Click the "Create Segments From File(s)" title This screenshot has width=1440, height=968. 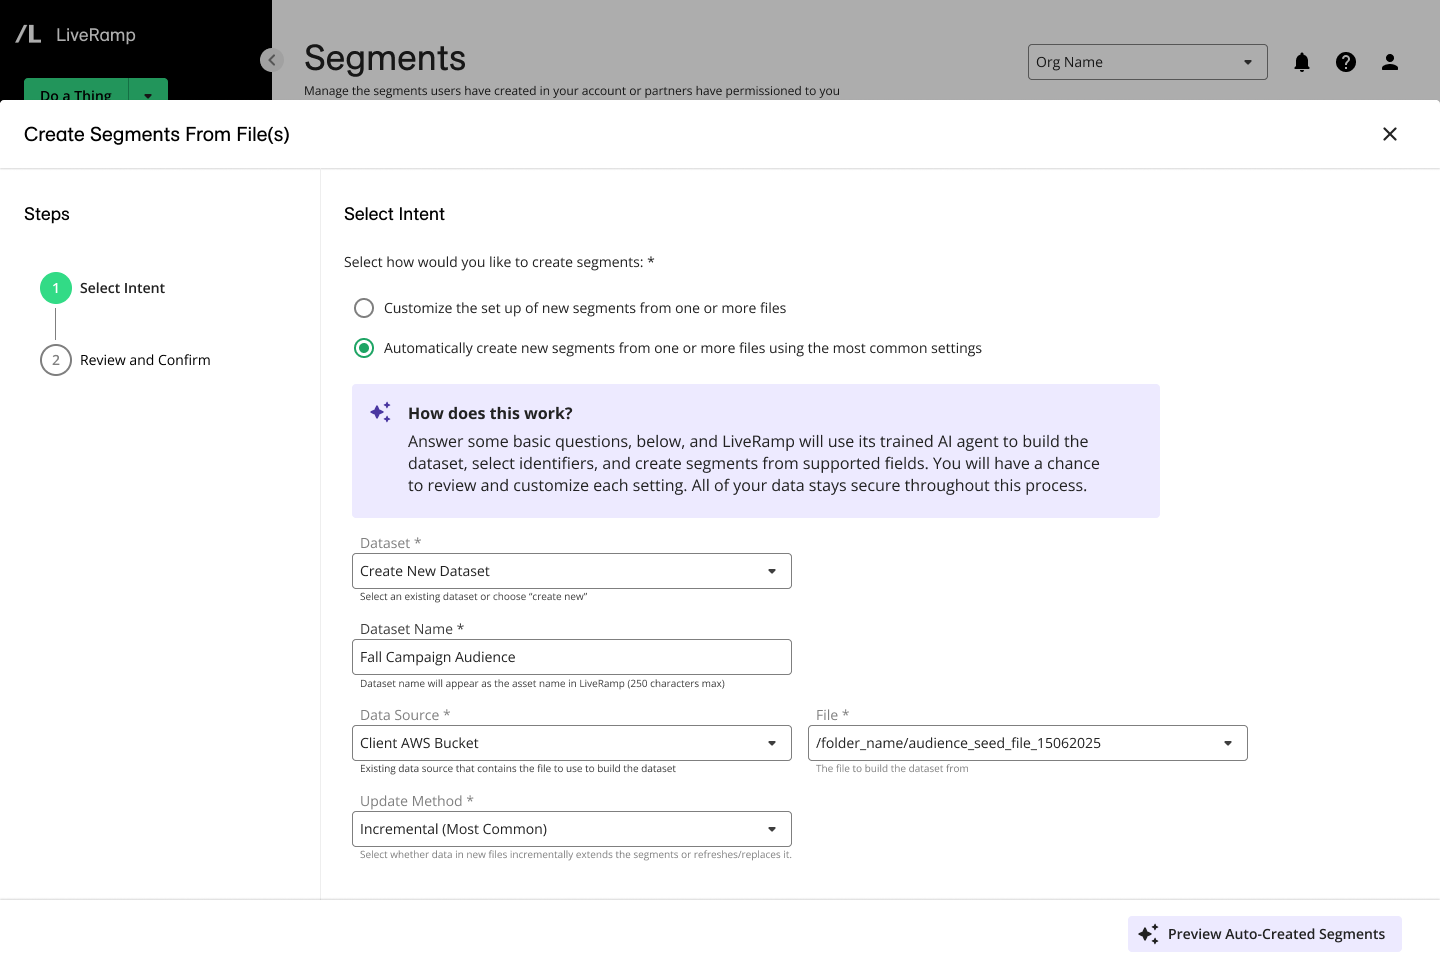click(x=157, y=134)
